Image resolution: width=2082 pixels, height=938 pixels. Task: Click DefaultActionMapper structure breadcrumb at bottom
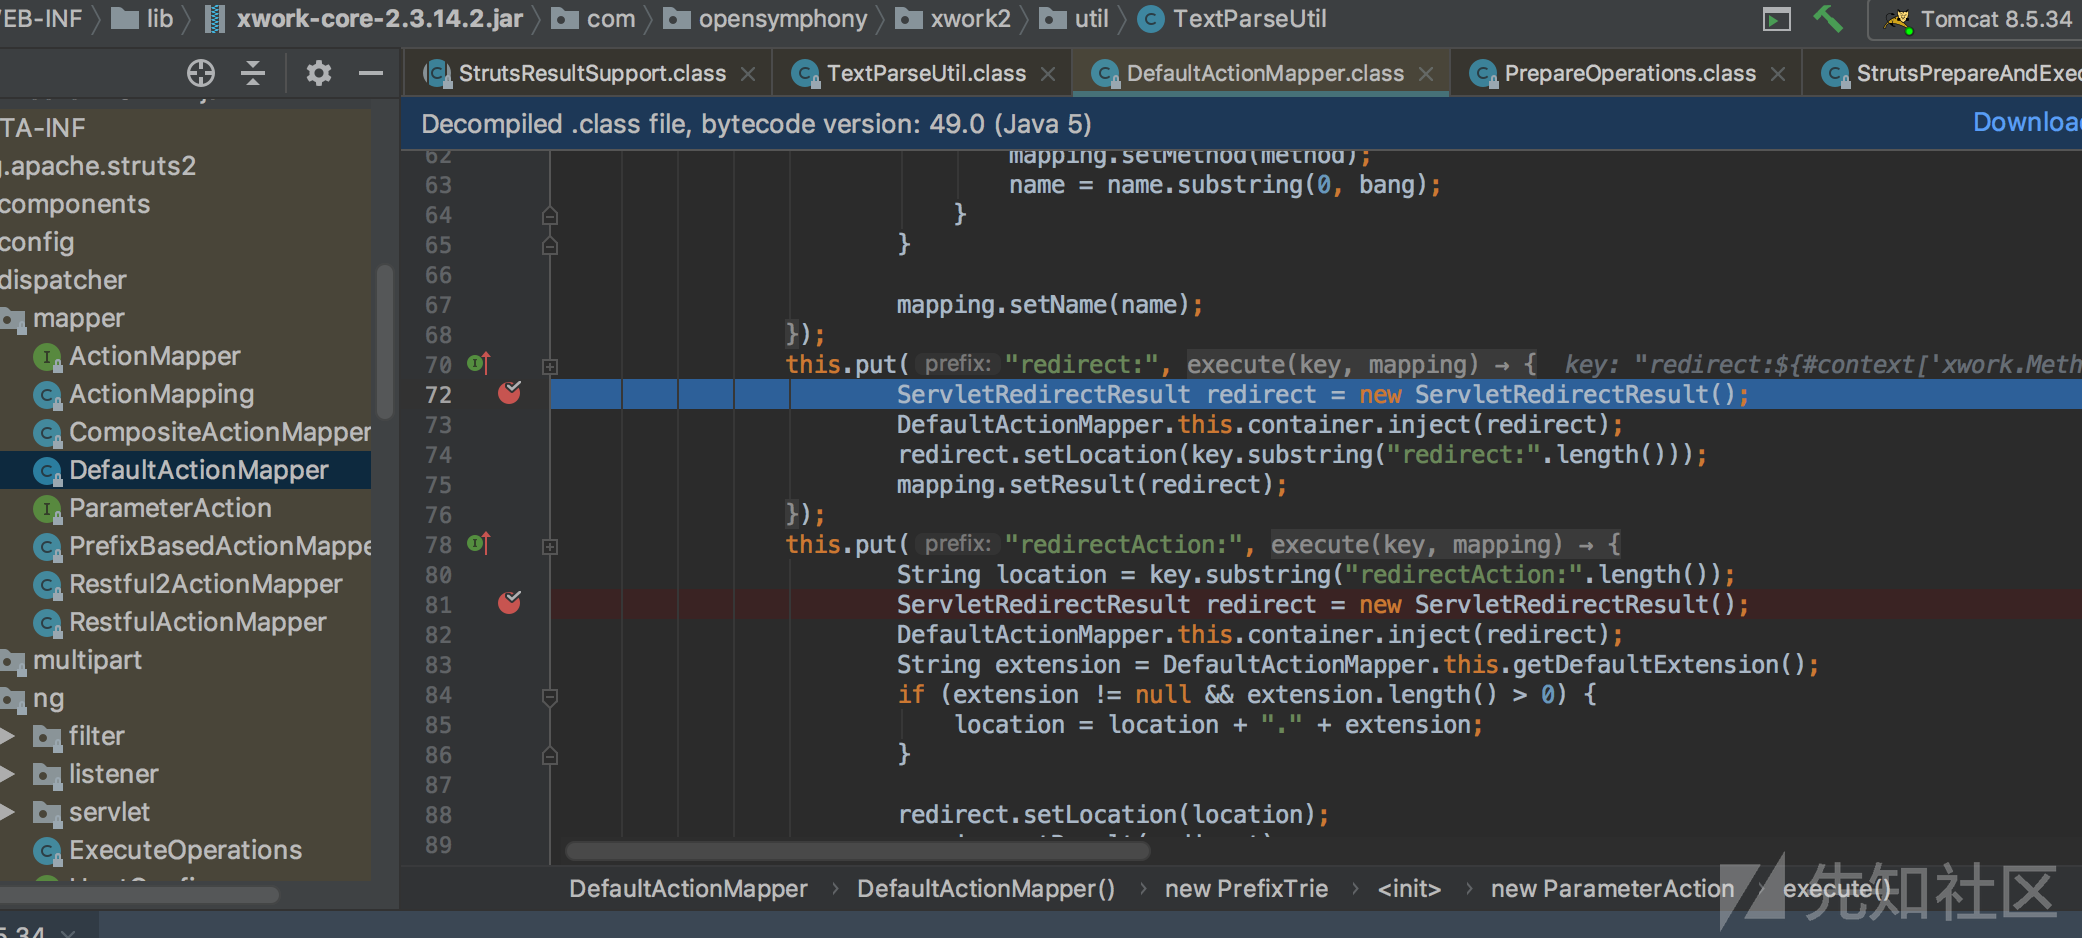[x=688, y=888]
